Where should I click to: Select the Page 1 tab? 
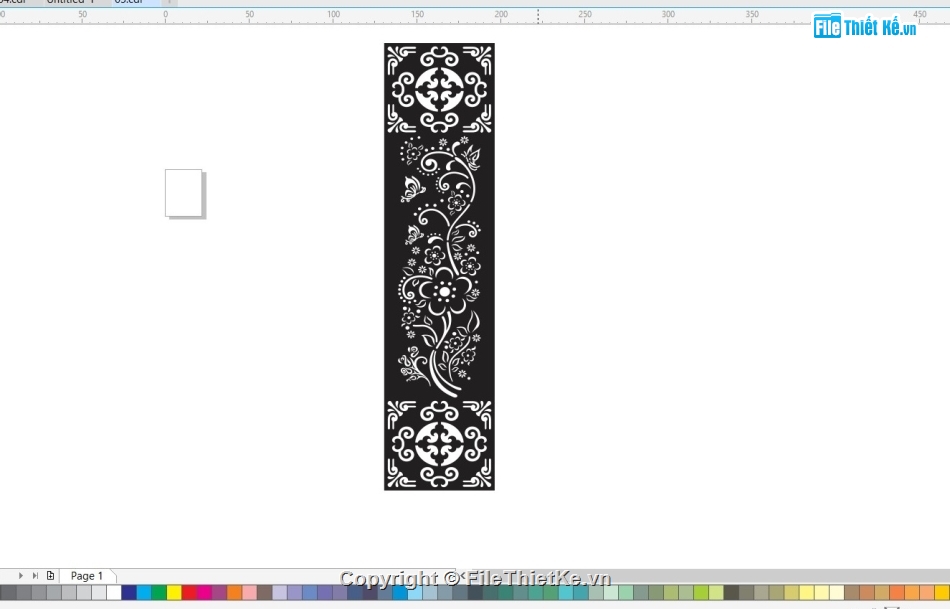point(87,576)
